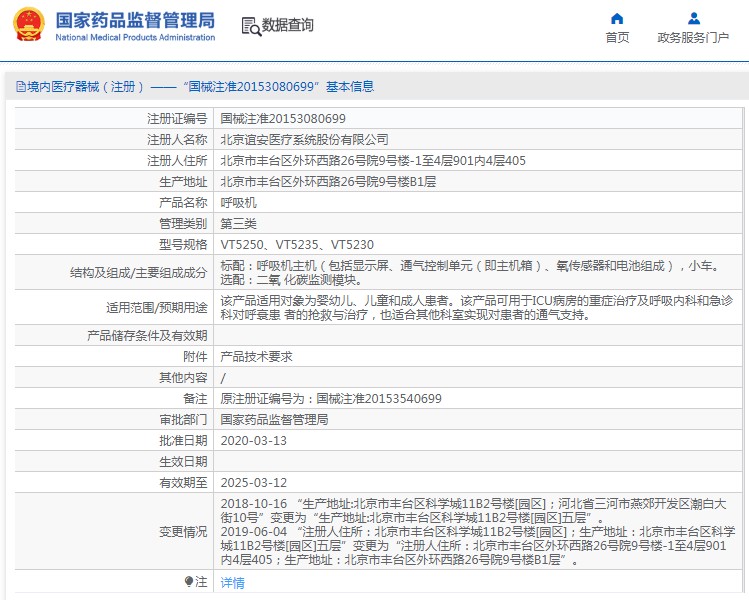Open the 首页 text link
This screenshot has width=749, height=600.
click(x=617, y=38)
